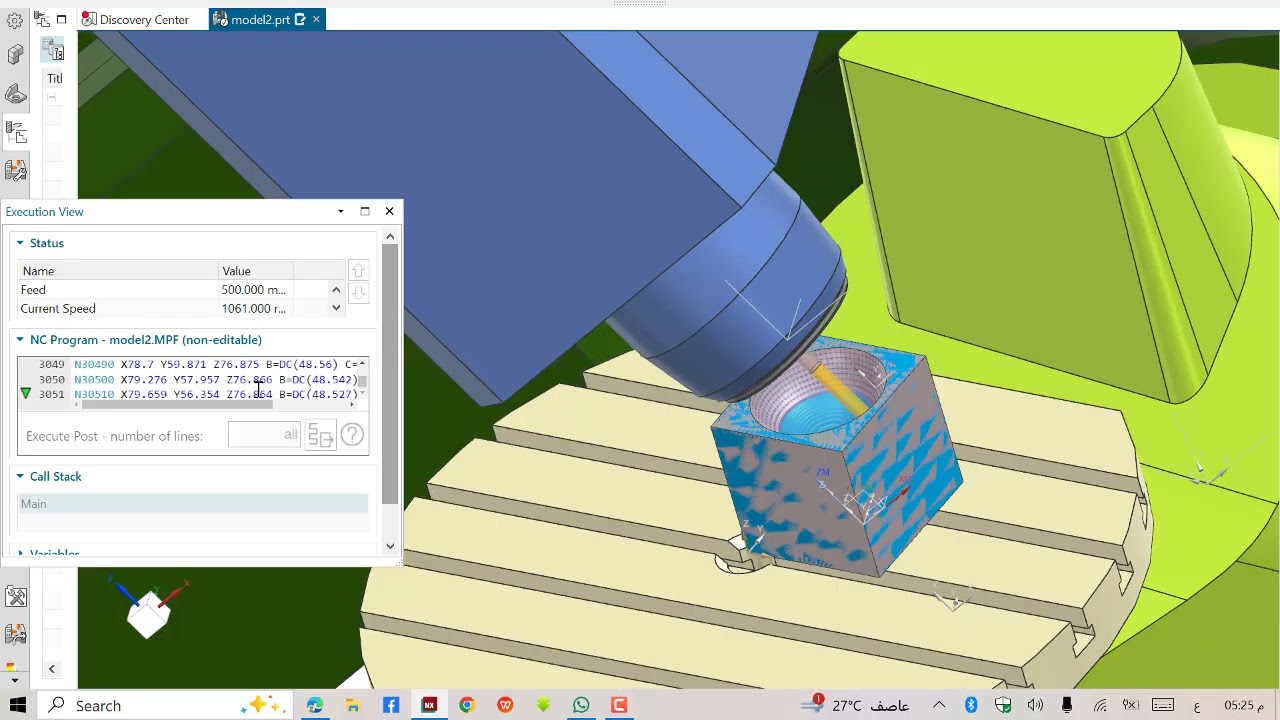Open the Part Navigator sidebar tab
This screenshot has width=1280, height=720.
[x=15, y=94]
